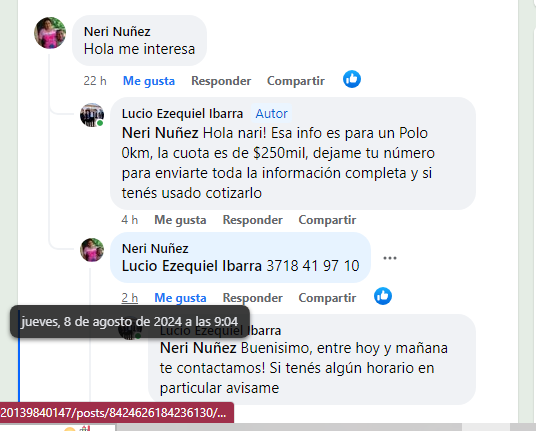The height and width of the screenshot is (431, 536).
Task: Click the tagged 'Lucio Ezequiel Ibarra' mention before phone number
Action: 191,266
